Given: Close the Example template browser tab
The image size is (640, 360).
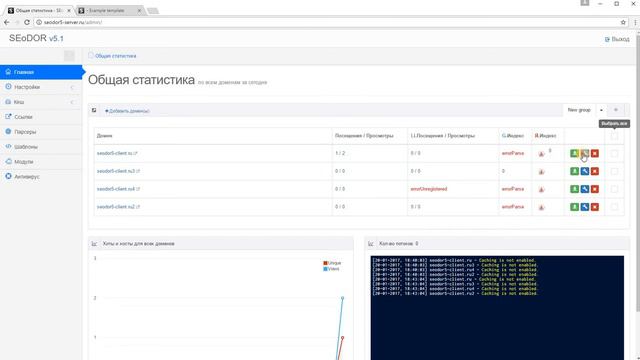Looking at the screenshot, I should (x=139, y=11).
